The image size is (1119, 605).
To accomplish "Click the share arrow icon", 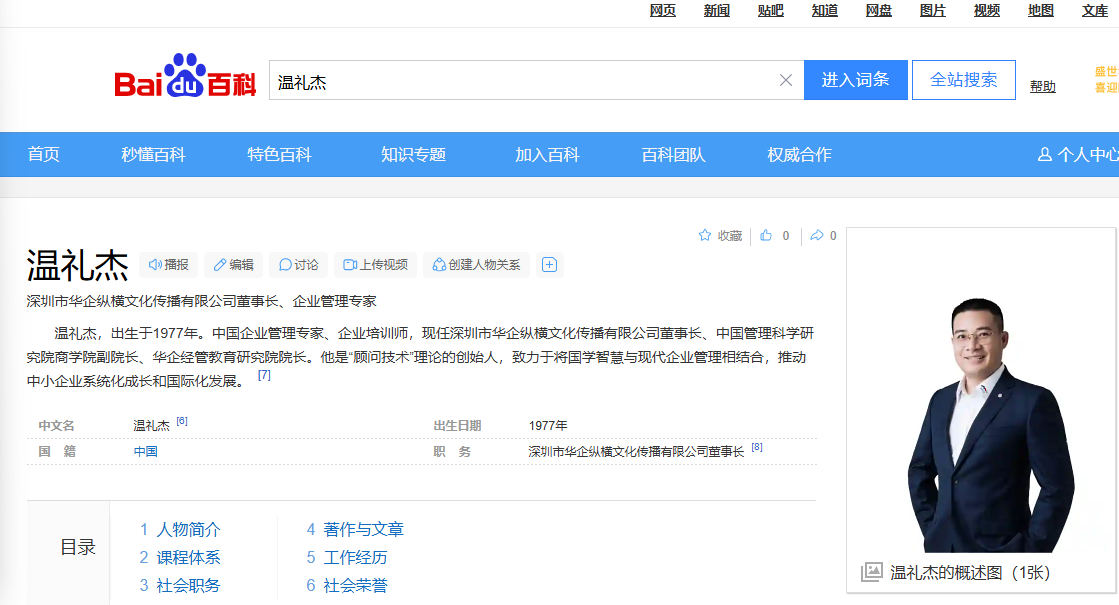I will click(816, 236).
